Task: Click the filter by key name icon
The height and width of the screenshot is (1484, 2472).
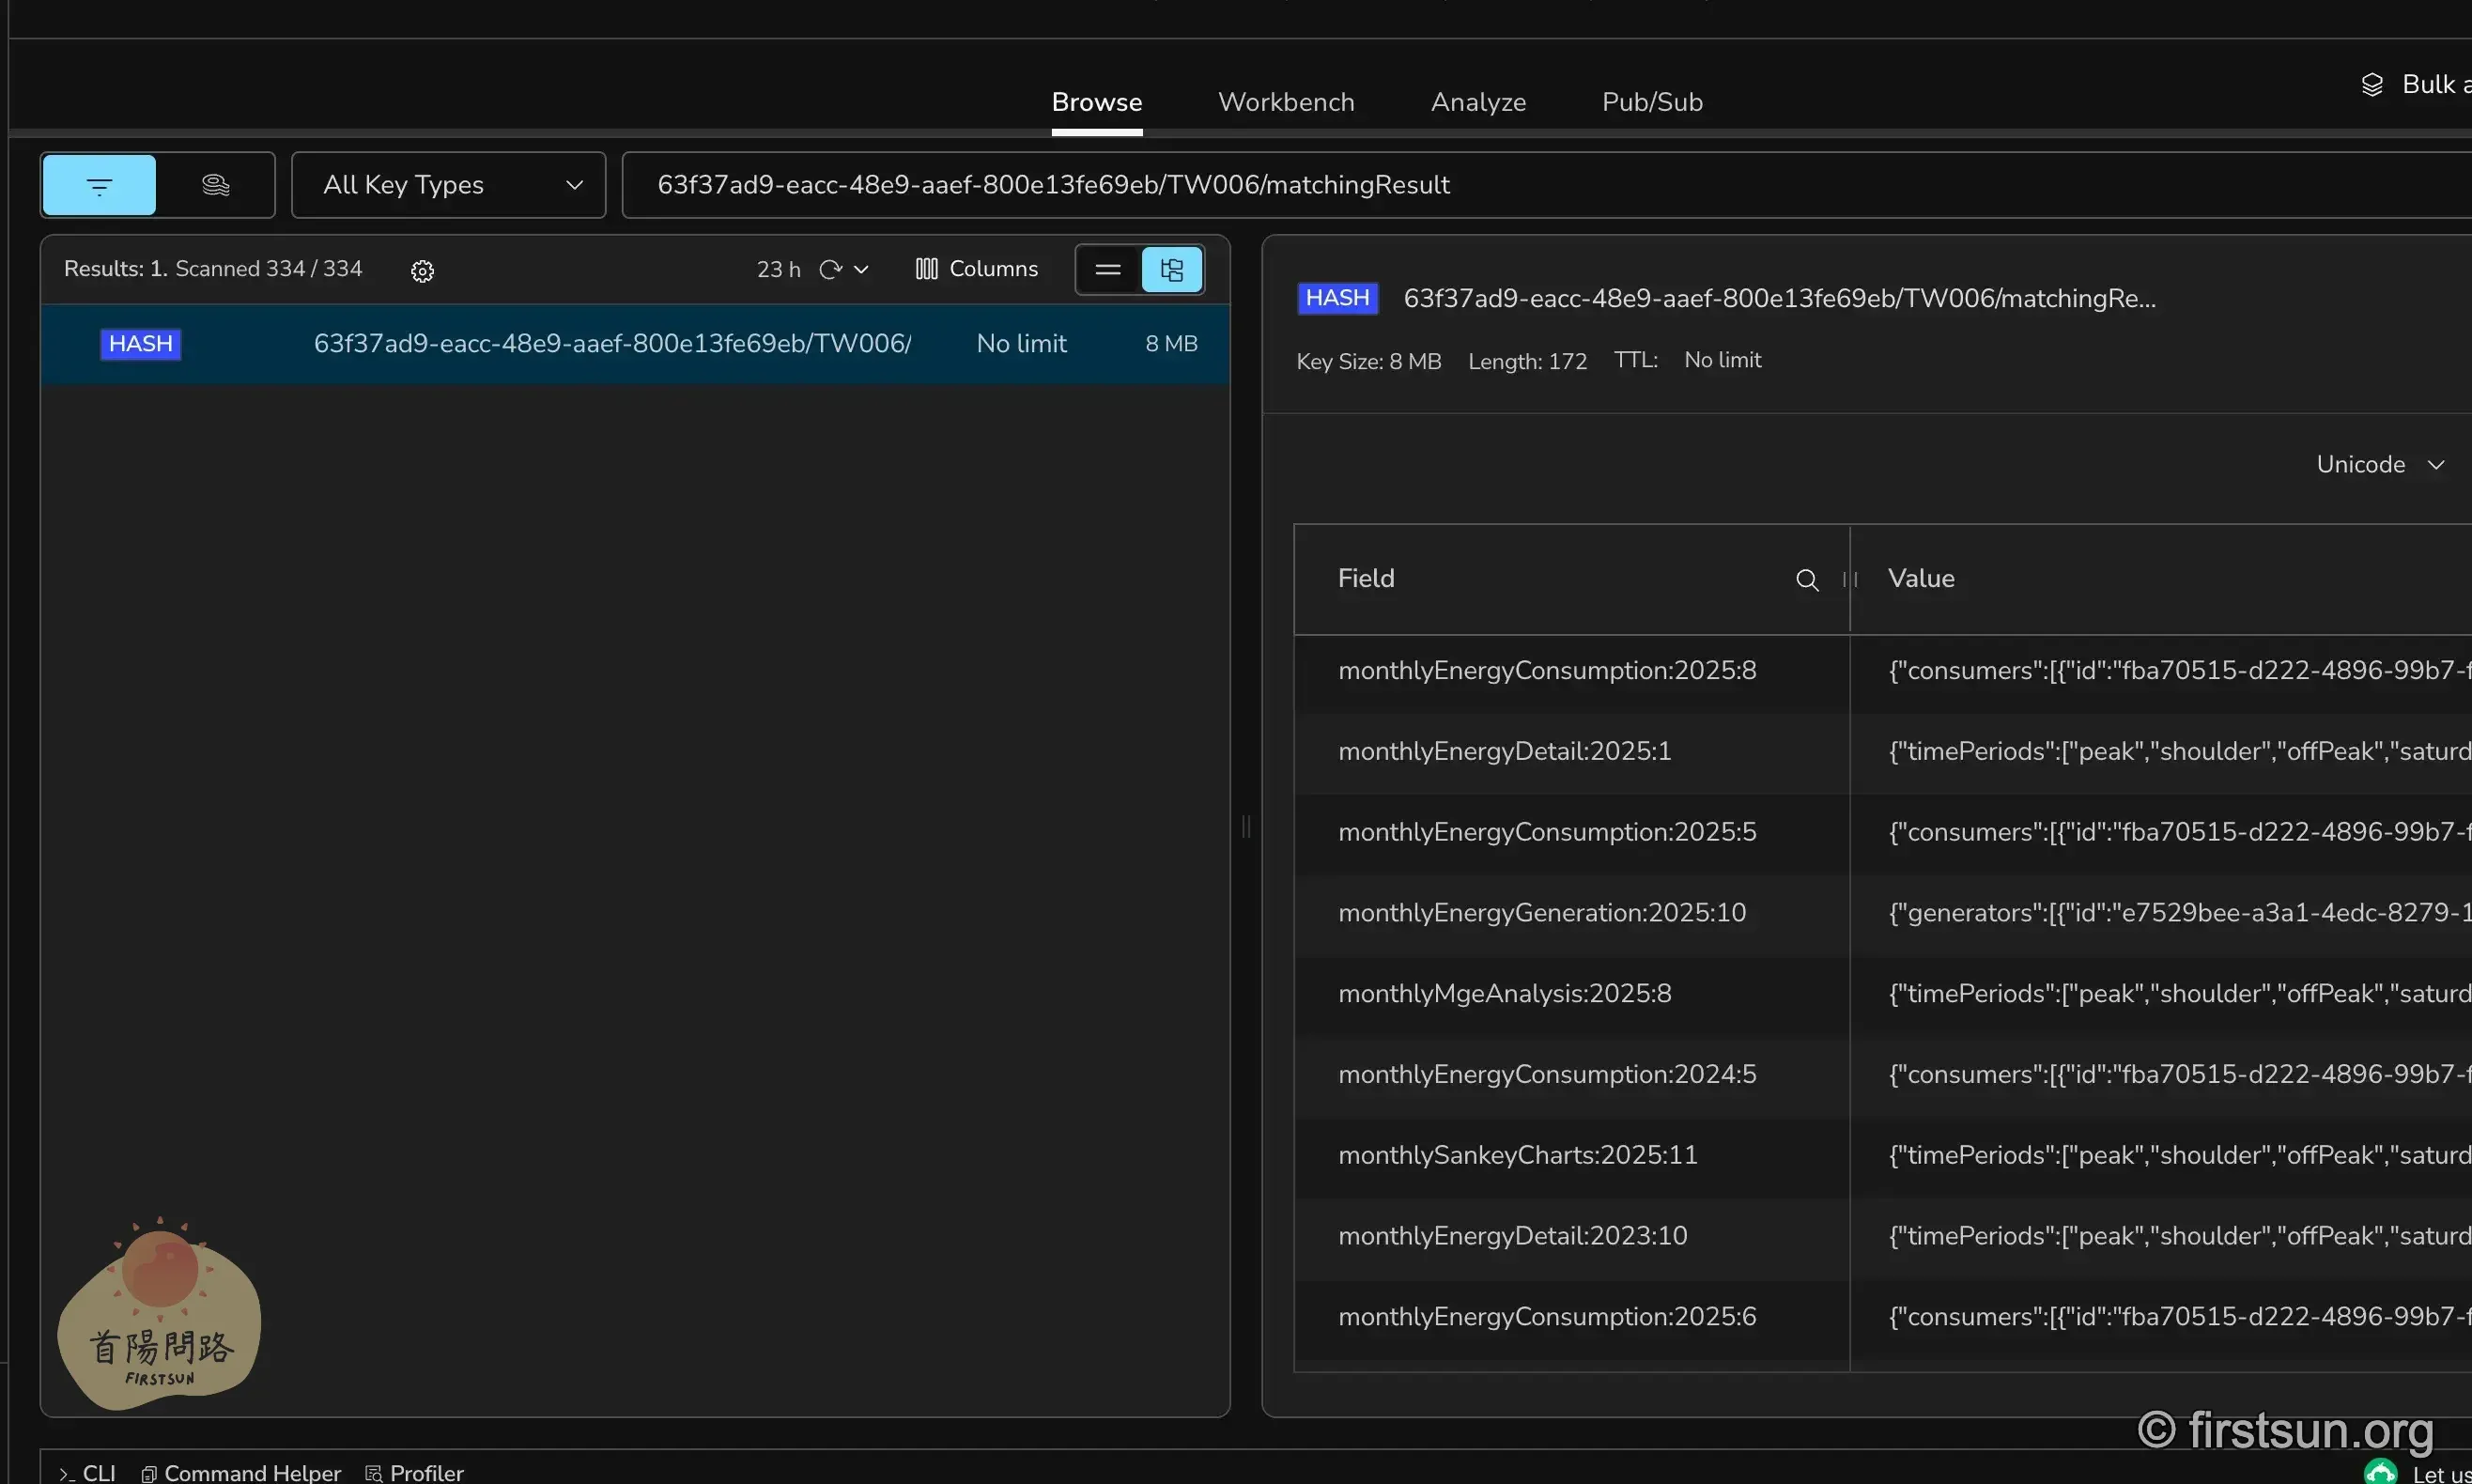Action: [99, 185]
